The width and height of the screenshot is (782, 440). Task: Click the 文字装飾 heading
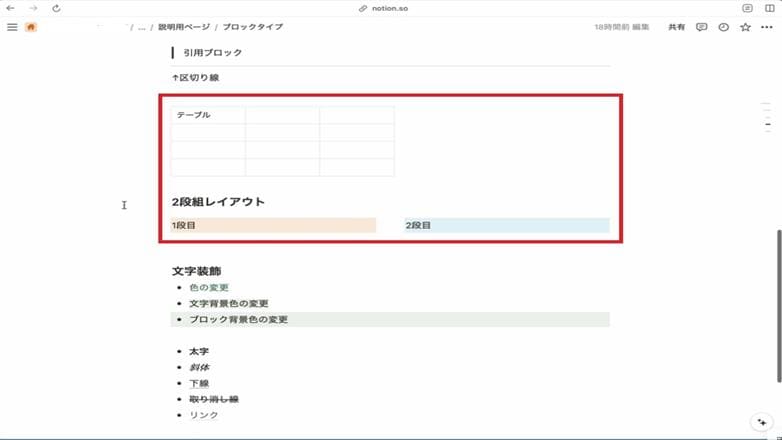pos(196,271)
